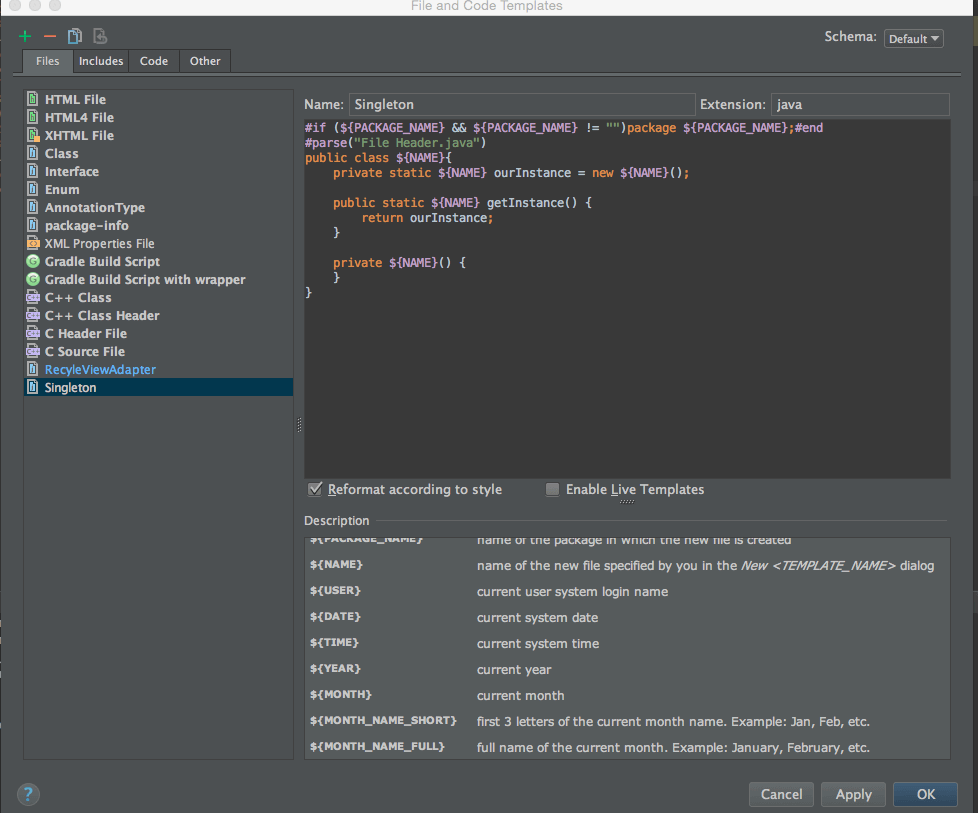This screenshot has width=978, height=813.
Task: Select the XHTML File template
Action: 158,135
